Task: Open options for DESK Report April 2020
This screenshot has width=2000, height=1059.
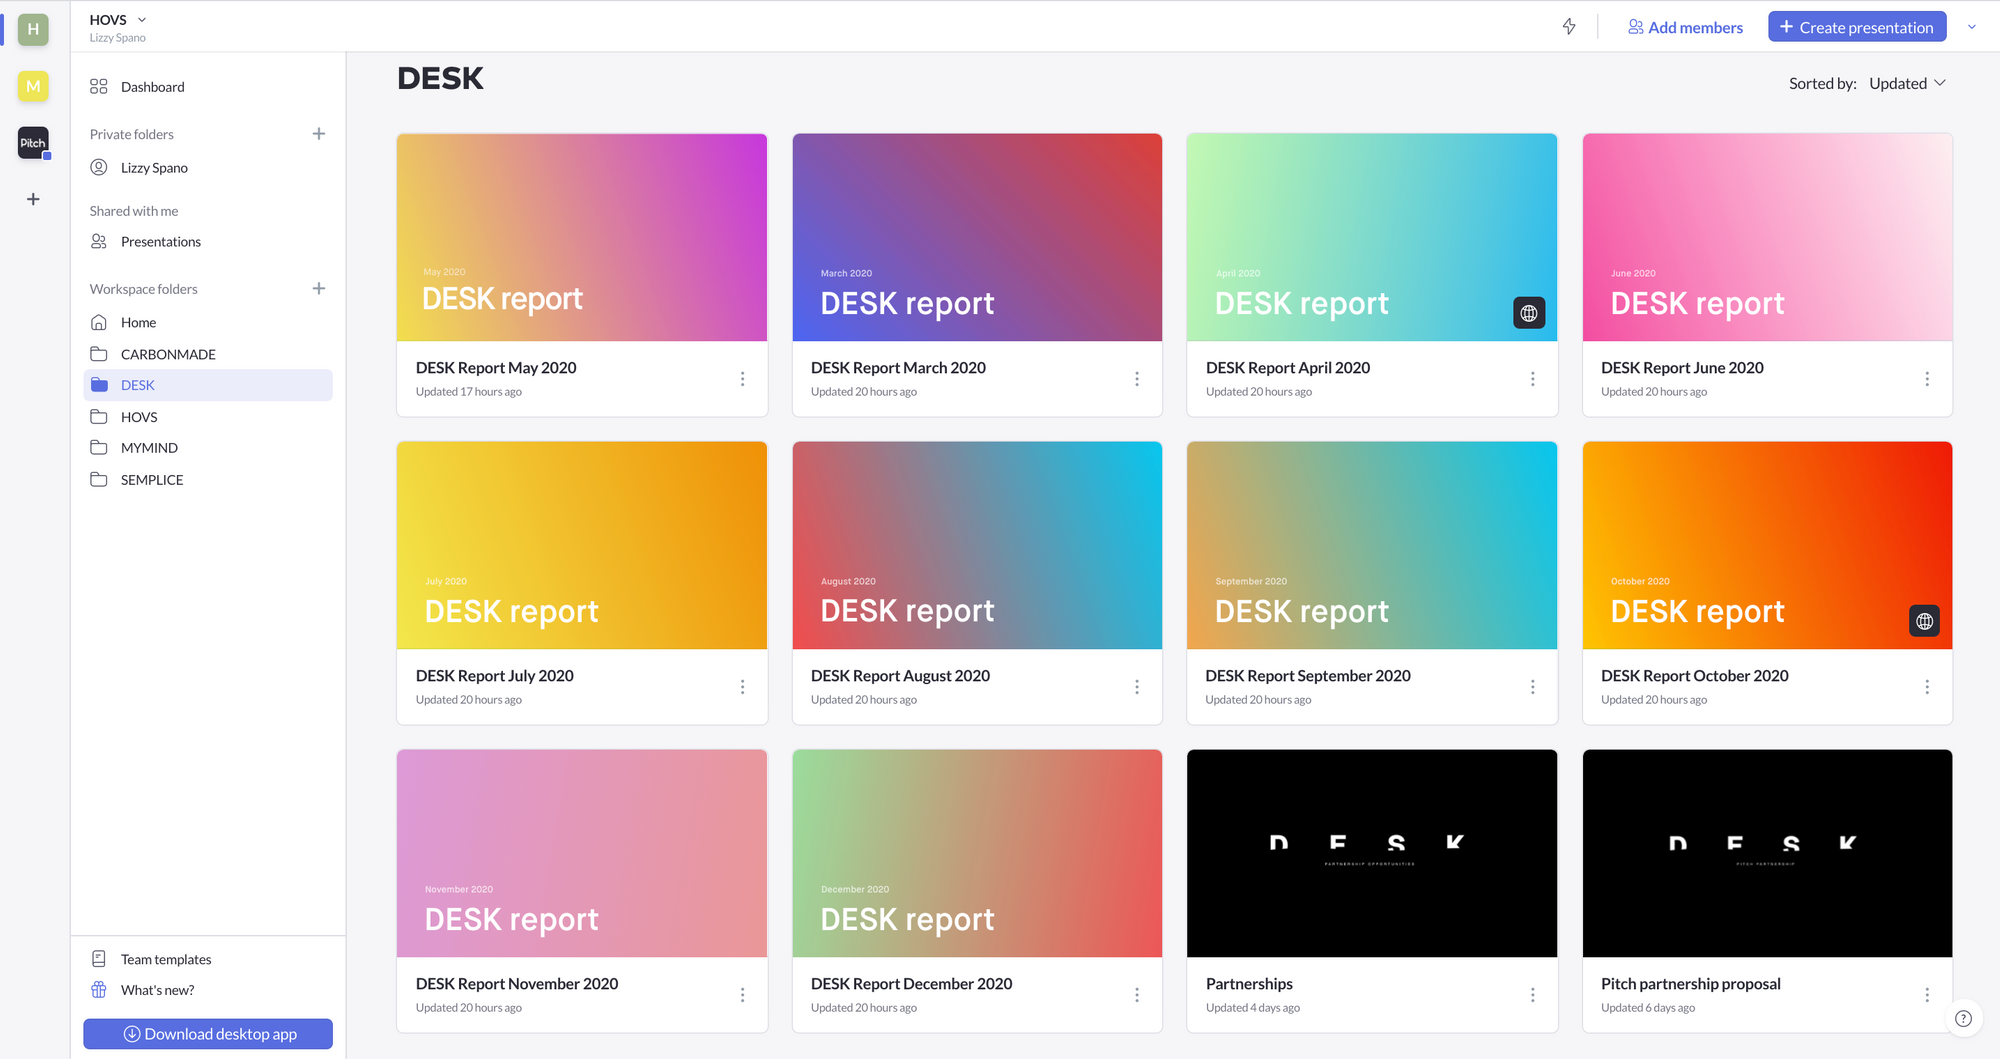Action: pos(1532,379)
